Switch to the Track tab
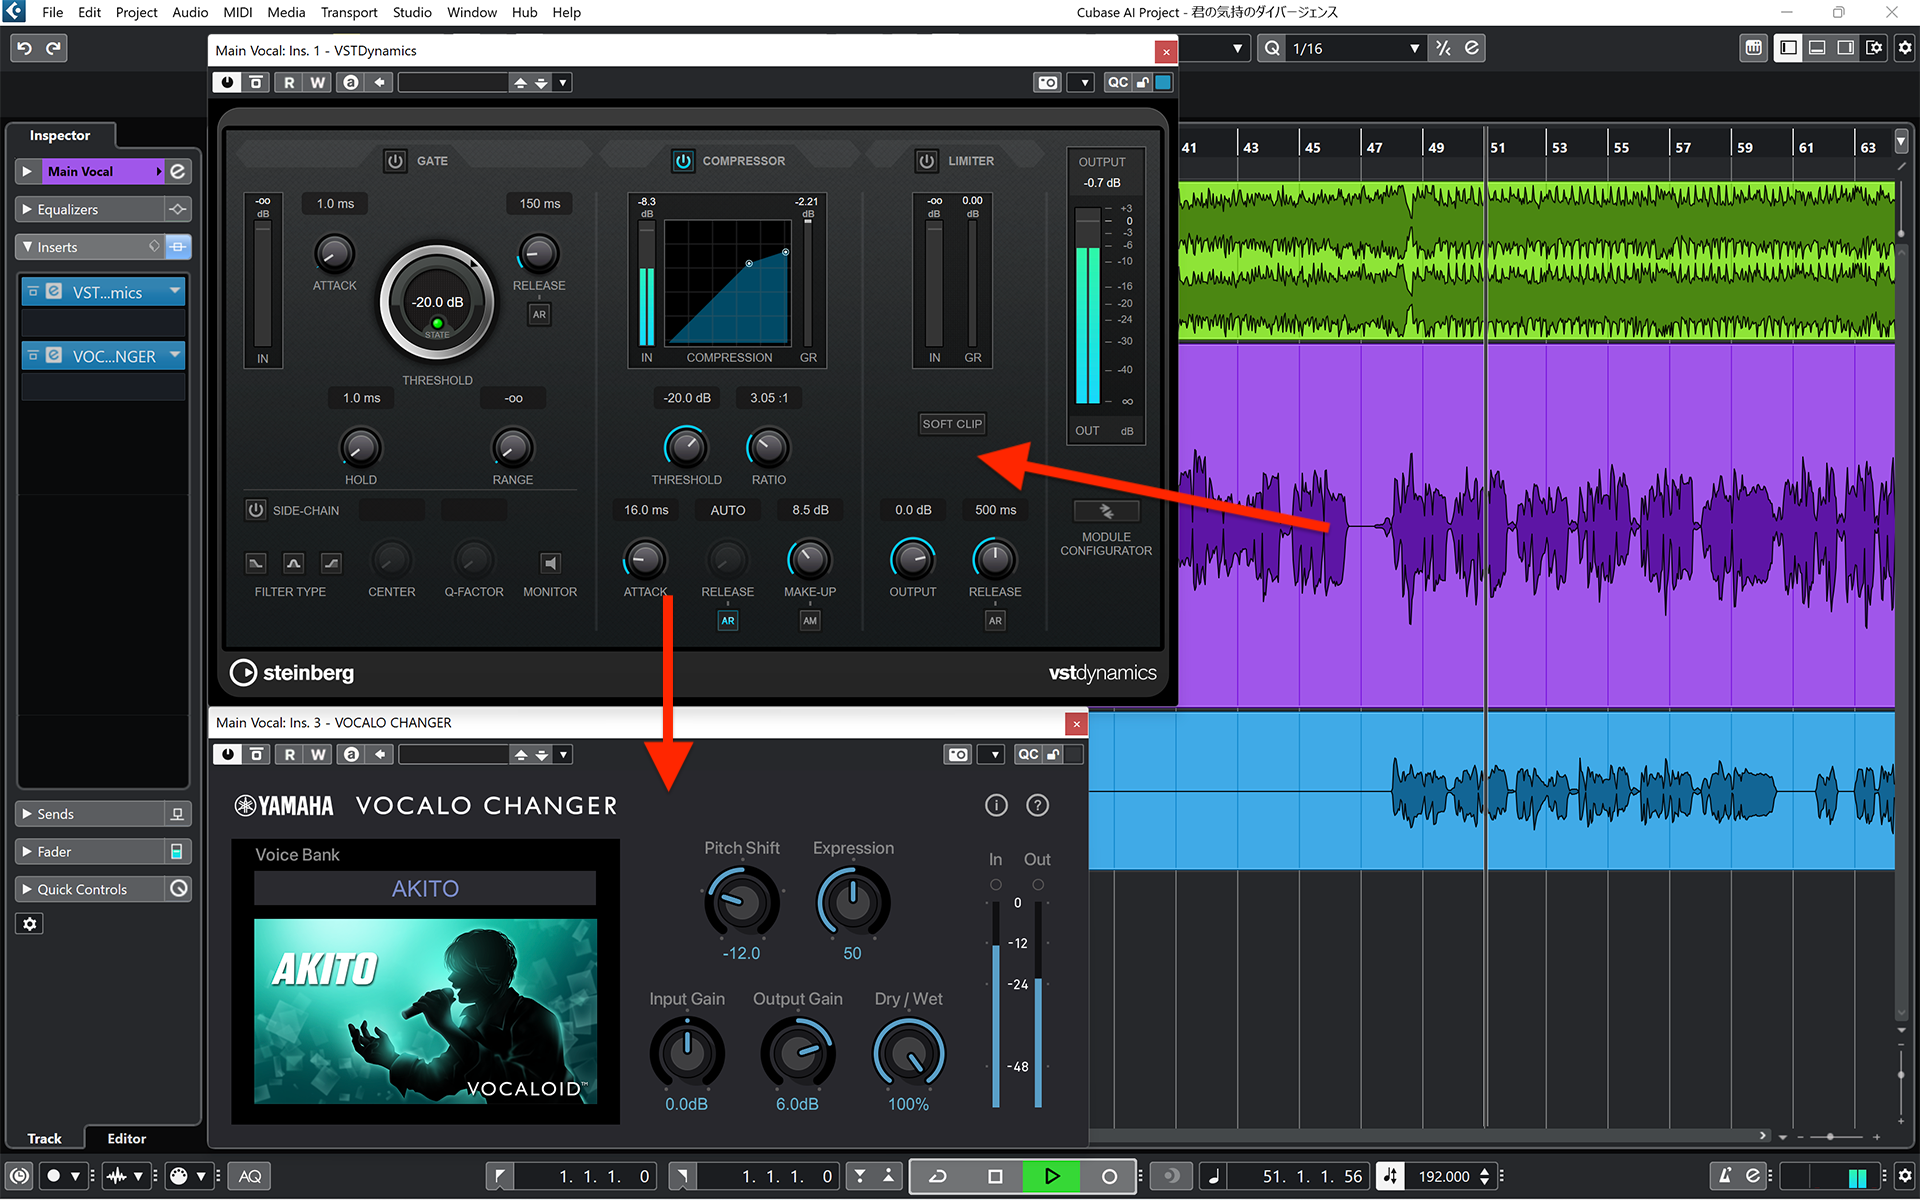1920x1200 pixels. click(44, 1138)
